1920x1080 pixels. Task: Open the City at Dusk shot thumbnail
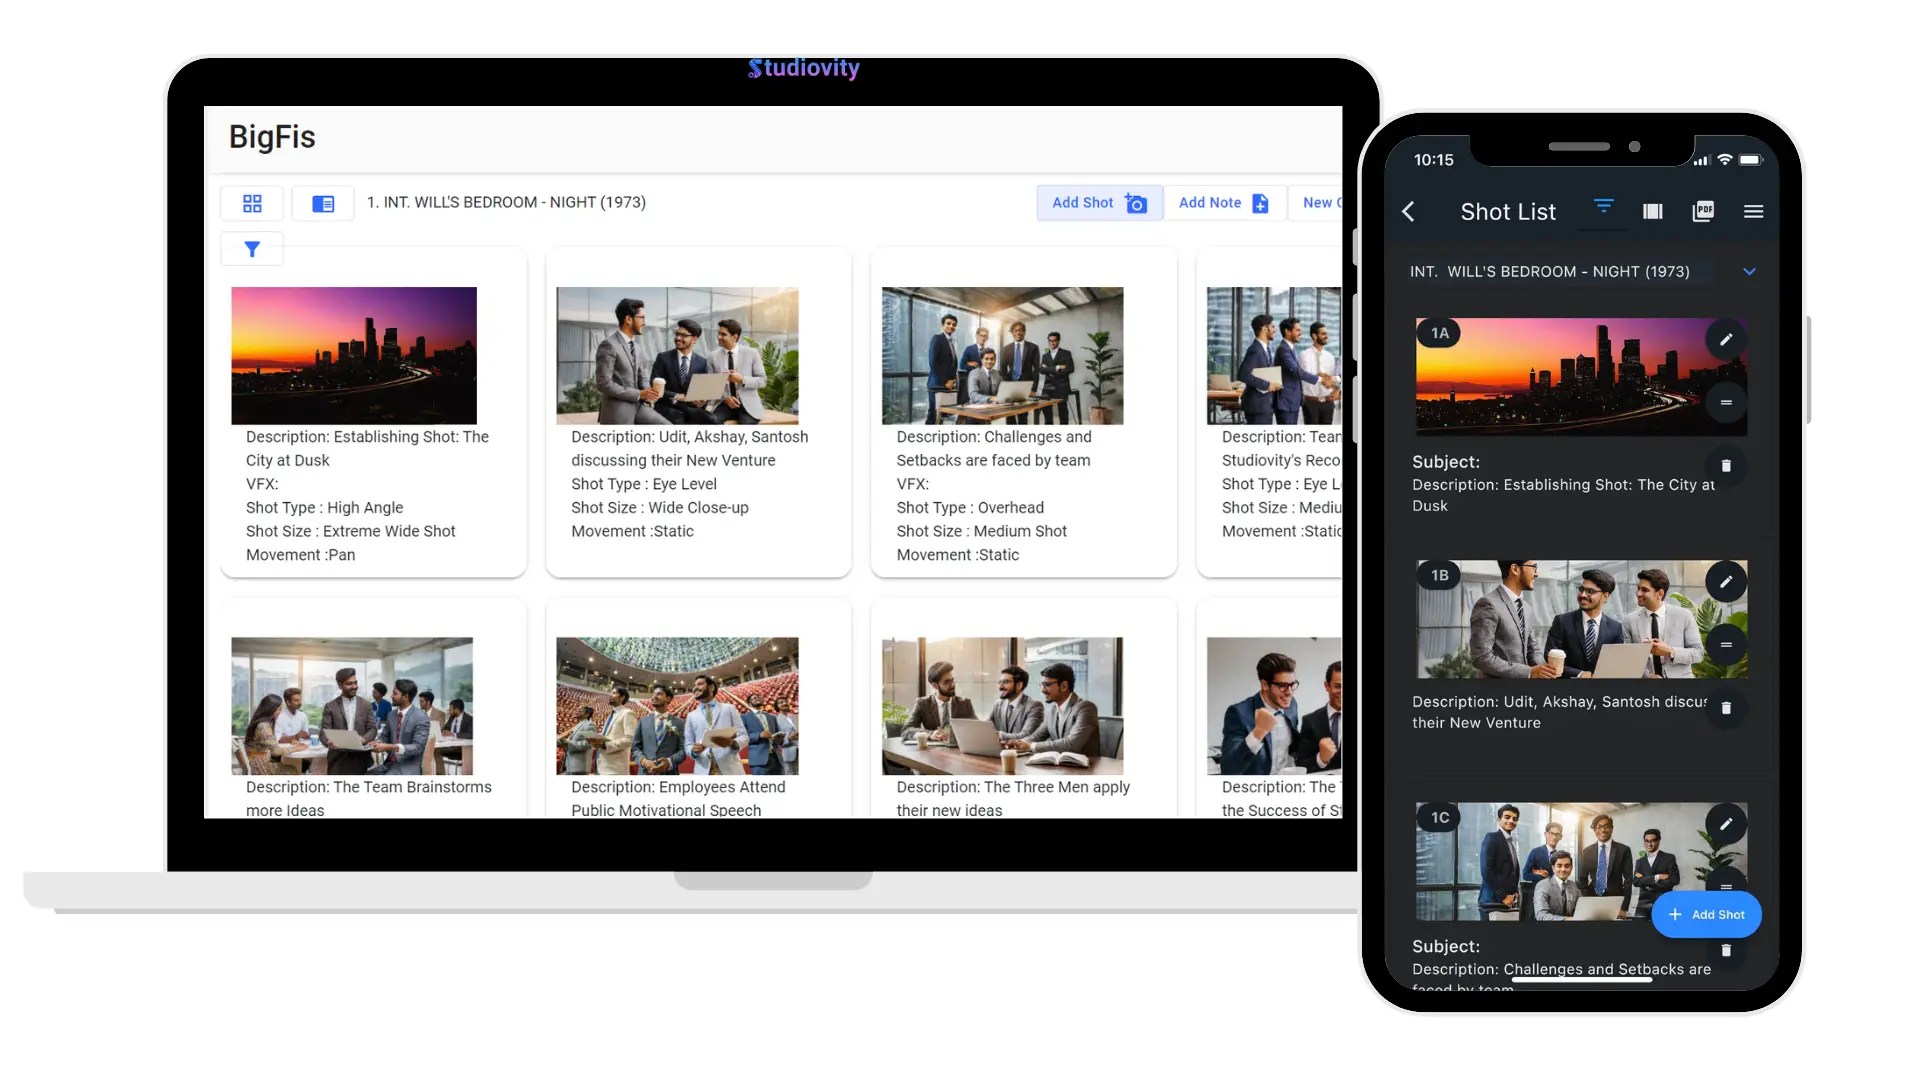click(354, 355)
